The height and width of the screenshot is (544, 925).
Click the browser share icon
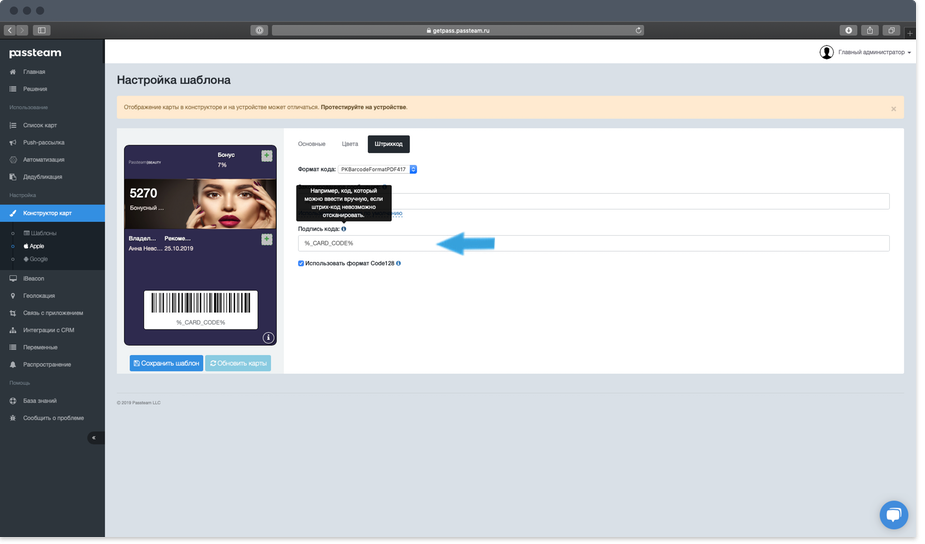870,31
